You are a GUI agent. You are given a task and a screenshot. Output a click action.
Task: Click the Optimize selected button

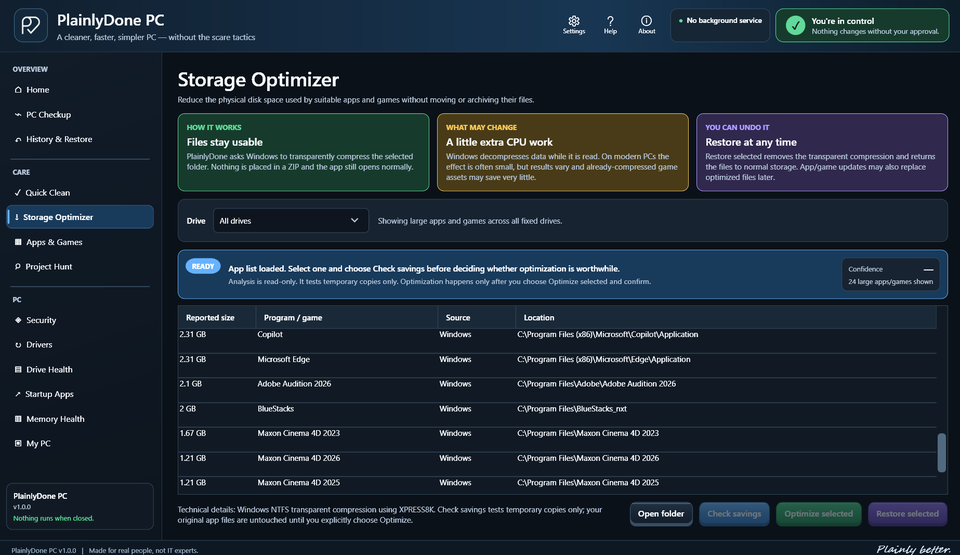coord(819,514)
